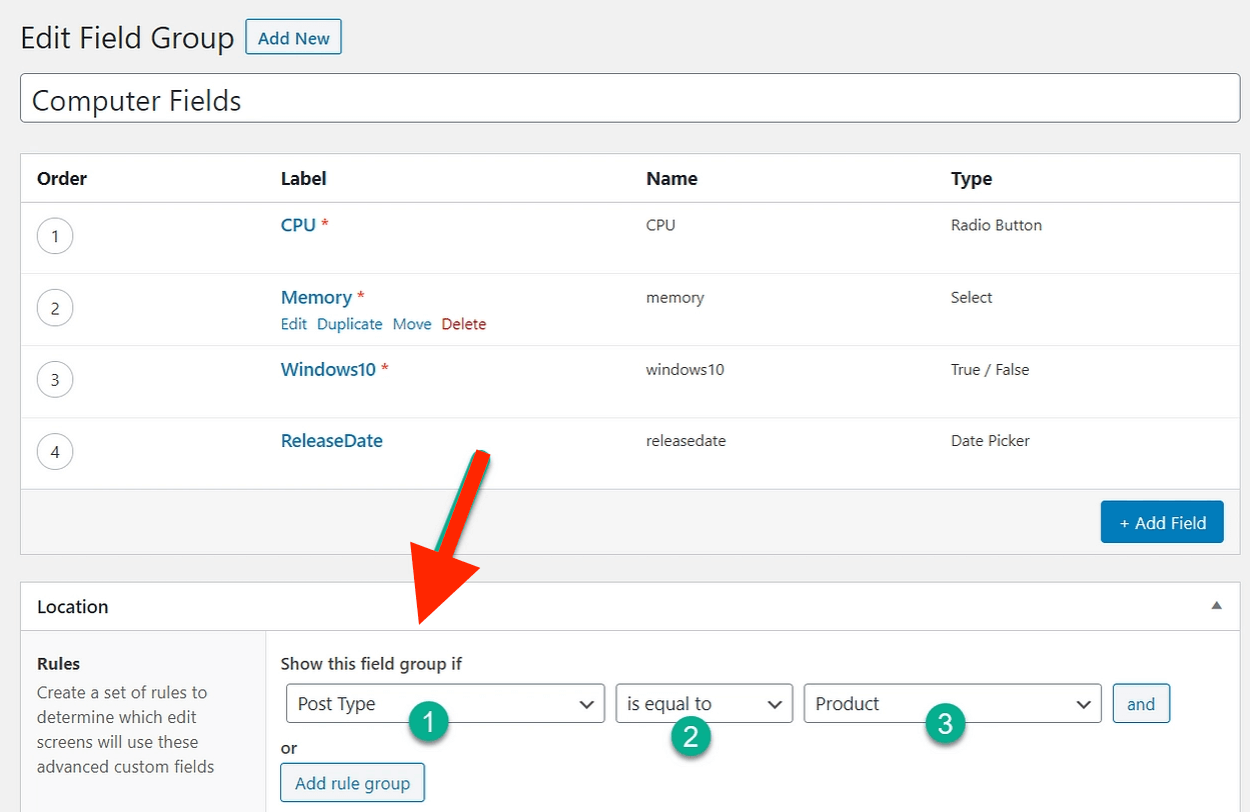Open the 'is equal to' operator dropdown
This screenshot has width=1250, height=812.
click(703, 704)
